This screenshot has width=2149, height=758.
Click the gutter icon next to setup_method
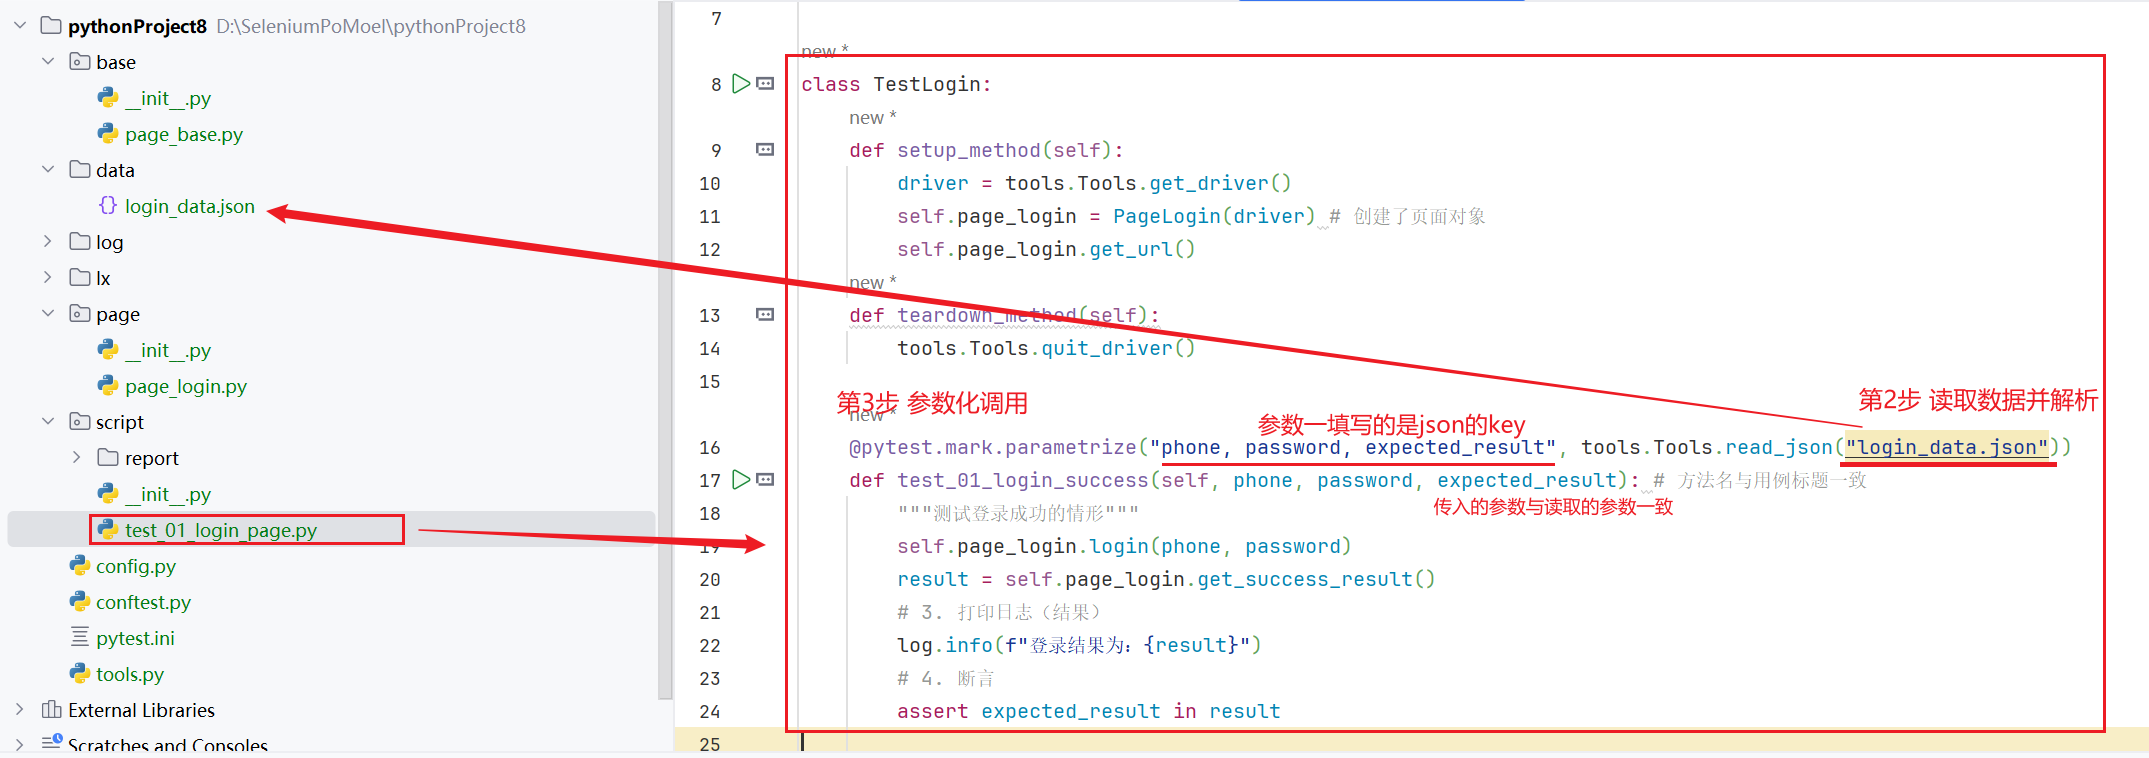tap(765, 150)
